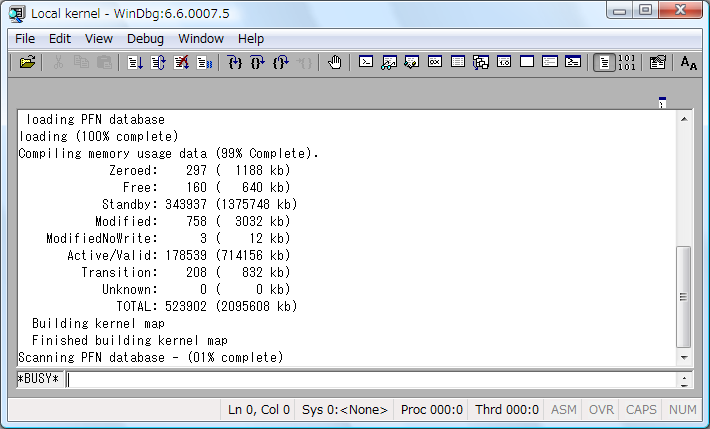Image resolution: width=710 pixels, height=429 pixels.
Task: Click the Restart debugging icon
Action: click(x=158, y=62)
